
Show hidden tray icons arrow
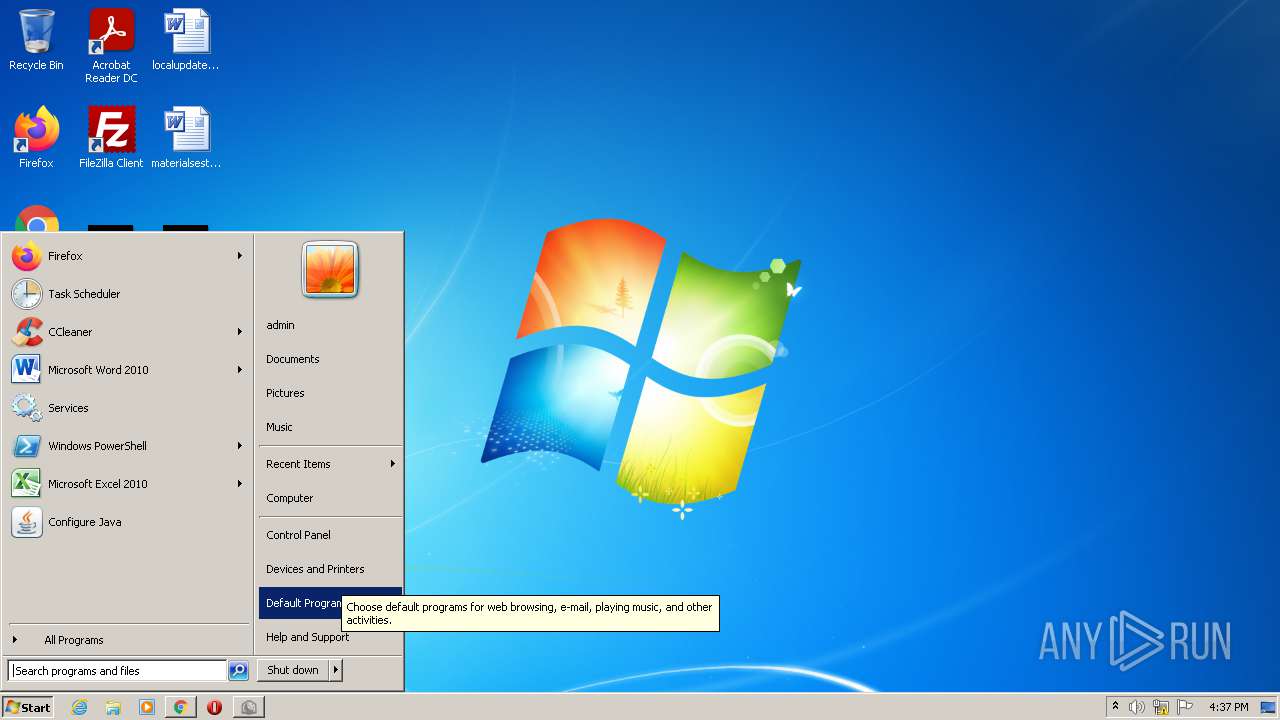[1115, 707]
